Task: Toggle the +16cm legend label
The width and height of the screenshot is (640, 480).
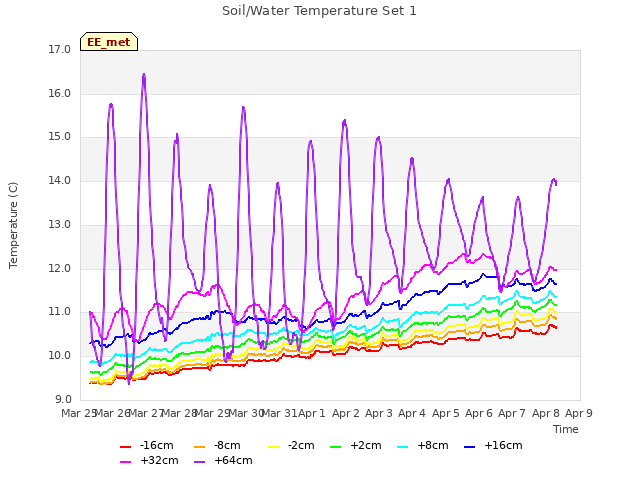Action: click(x=503, y=445)
